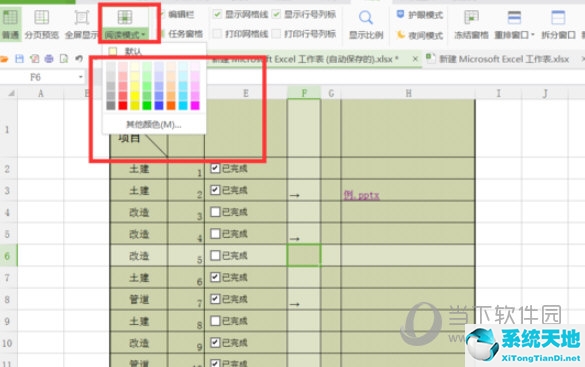Check 打印网格线 print gridlines
The image size is (585, 367).
217,34
